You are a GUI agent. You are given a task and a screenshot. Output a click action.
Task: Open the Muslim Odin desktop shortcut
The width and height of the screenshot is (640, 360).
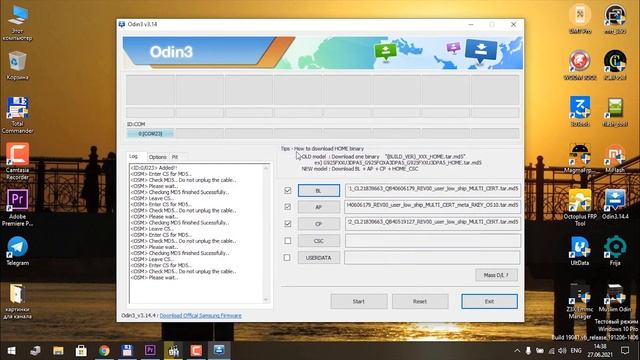click(x=615, y=298)
